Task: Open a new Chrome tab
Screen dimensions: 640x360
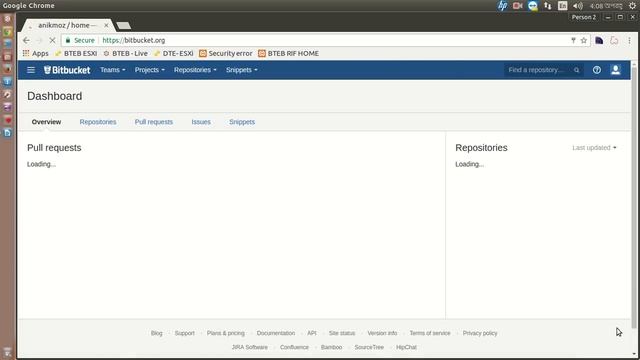Action: coord(124,26)
